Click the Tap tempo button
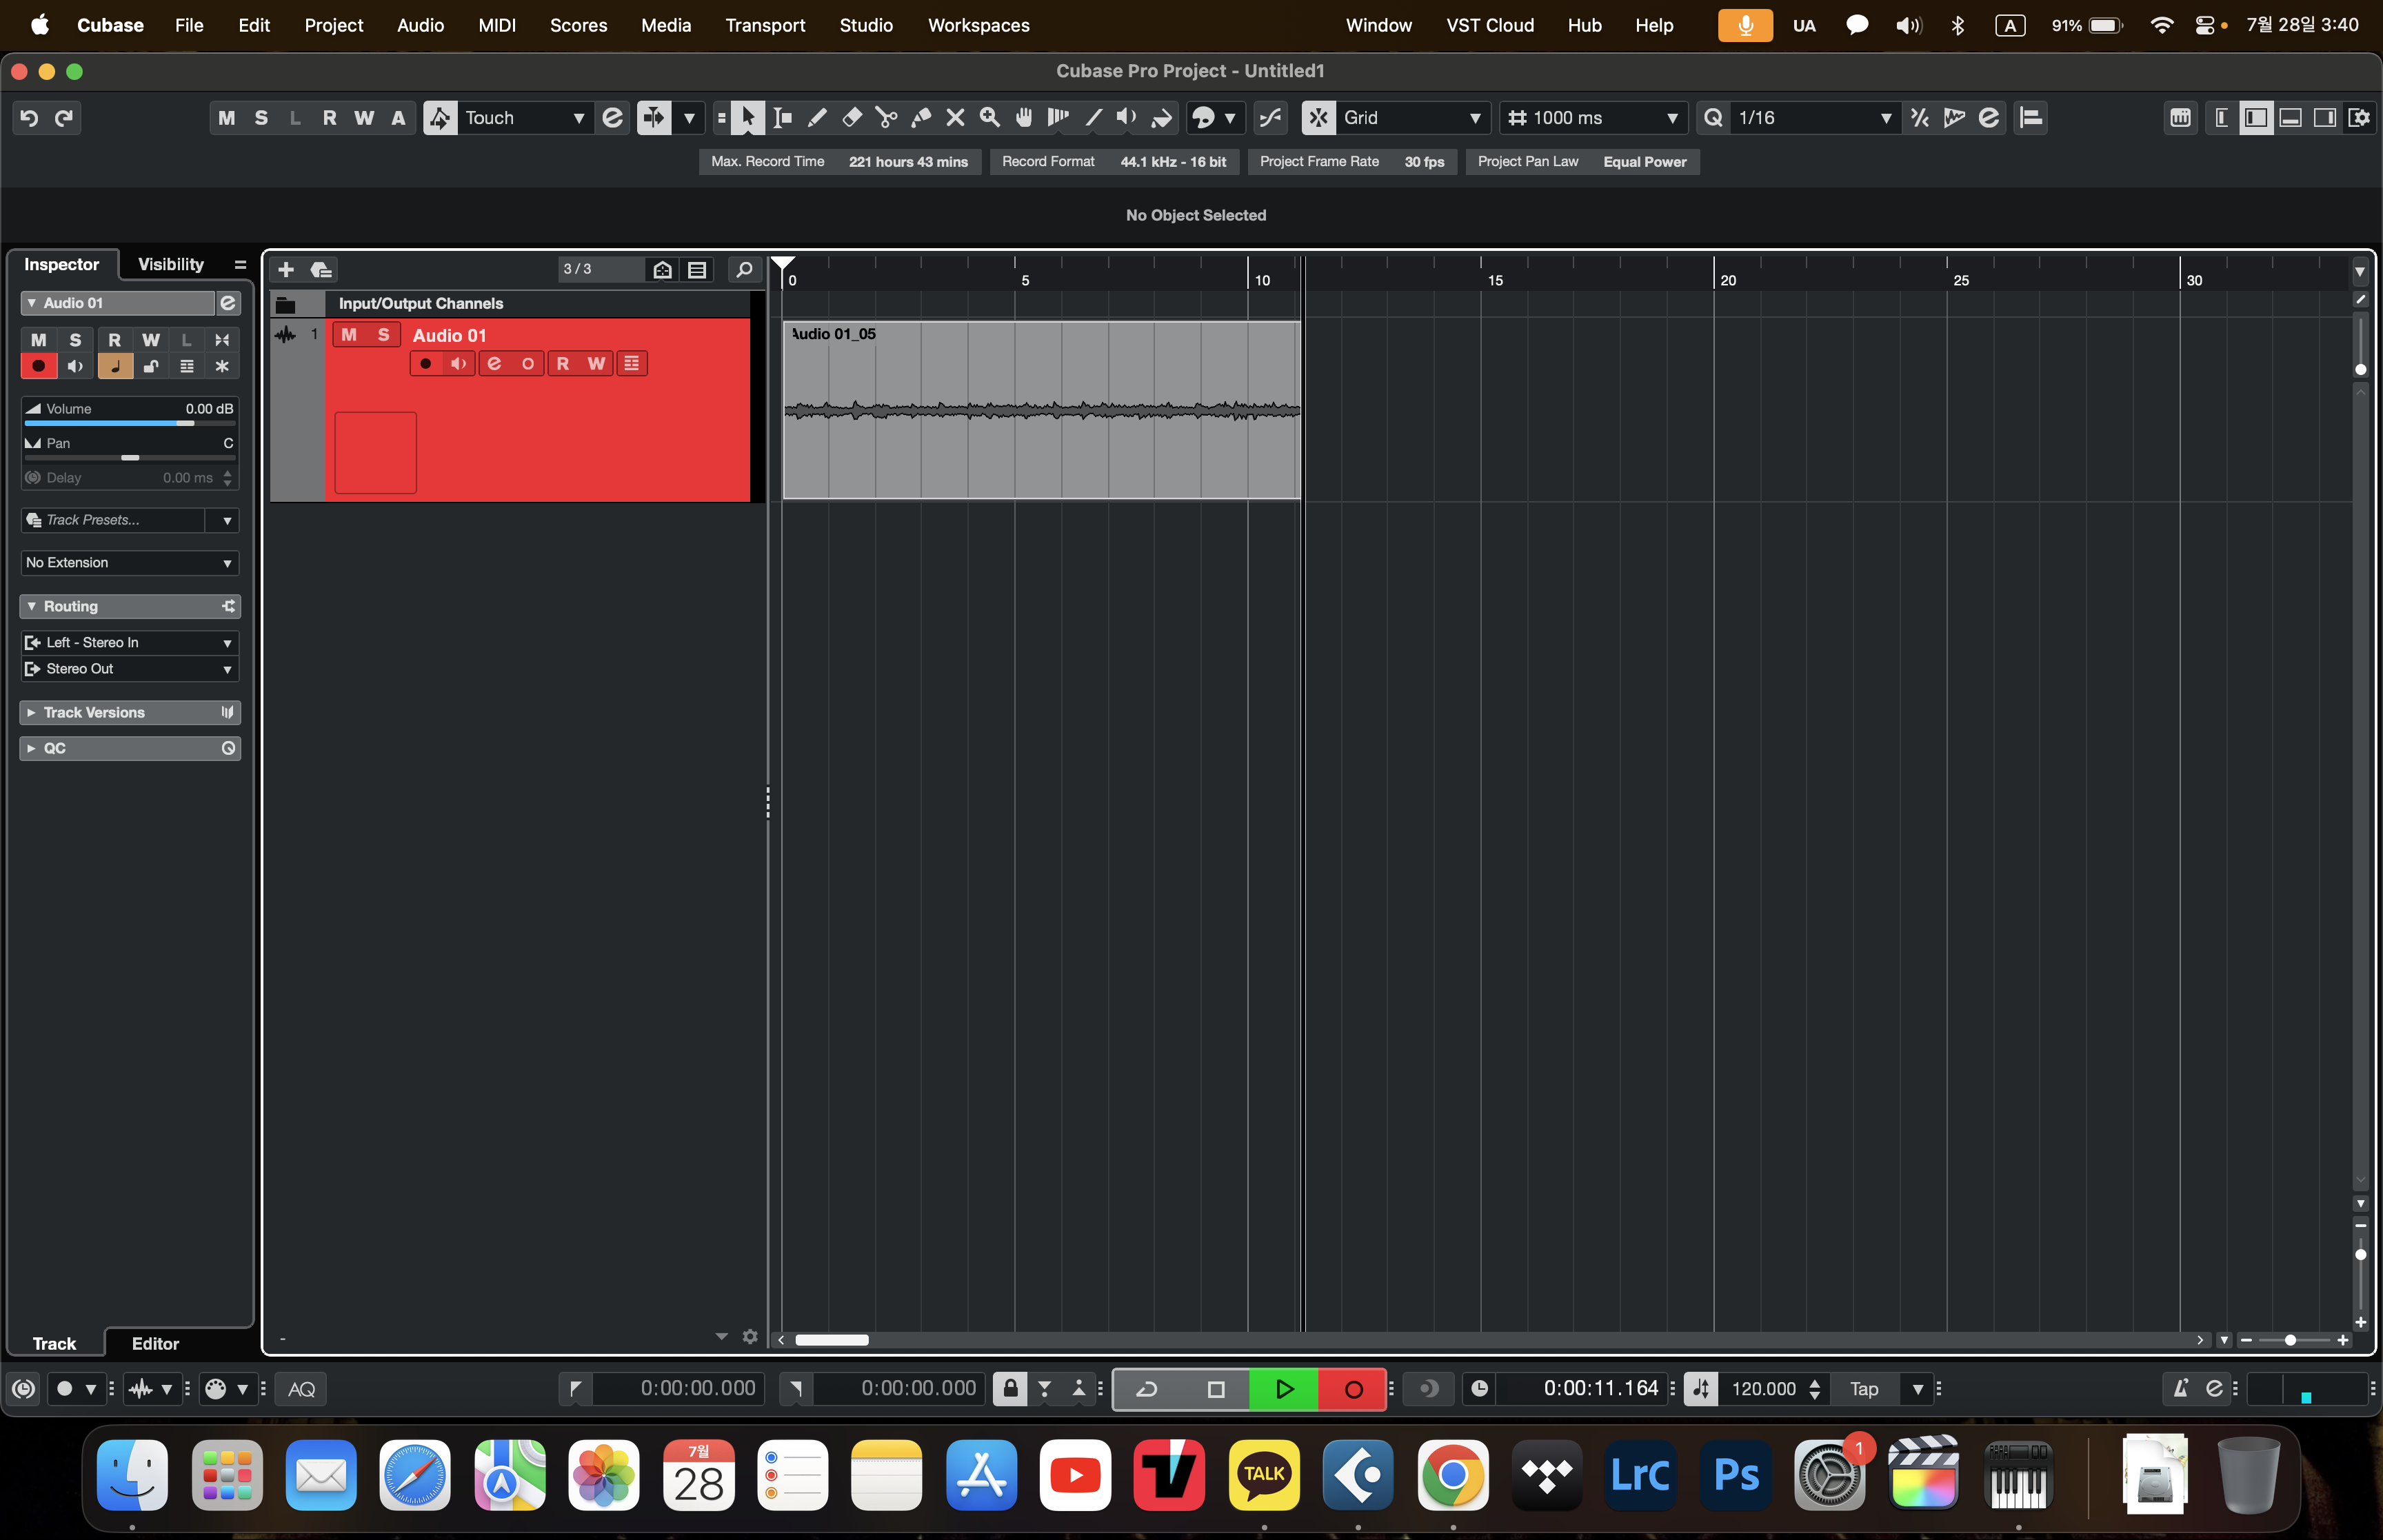The width and height of the screenshot is (2383, 1540). [x=1863, y=1389]
